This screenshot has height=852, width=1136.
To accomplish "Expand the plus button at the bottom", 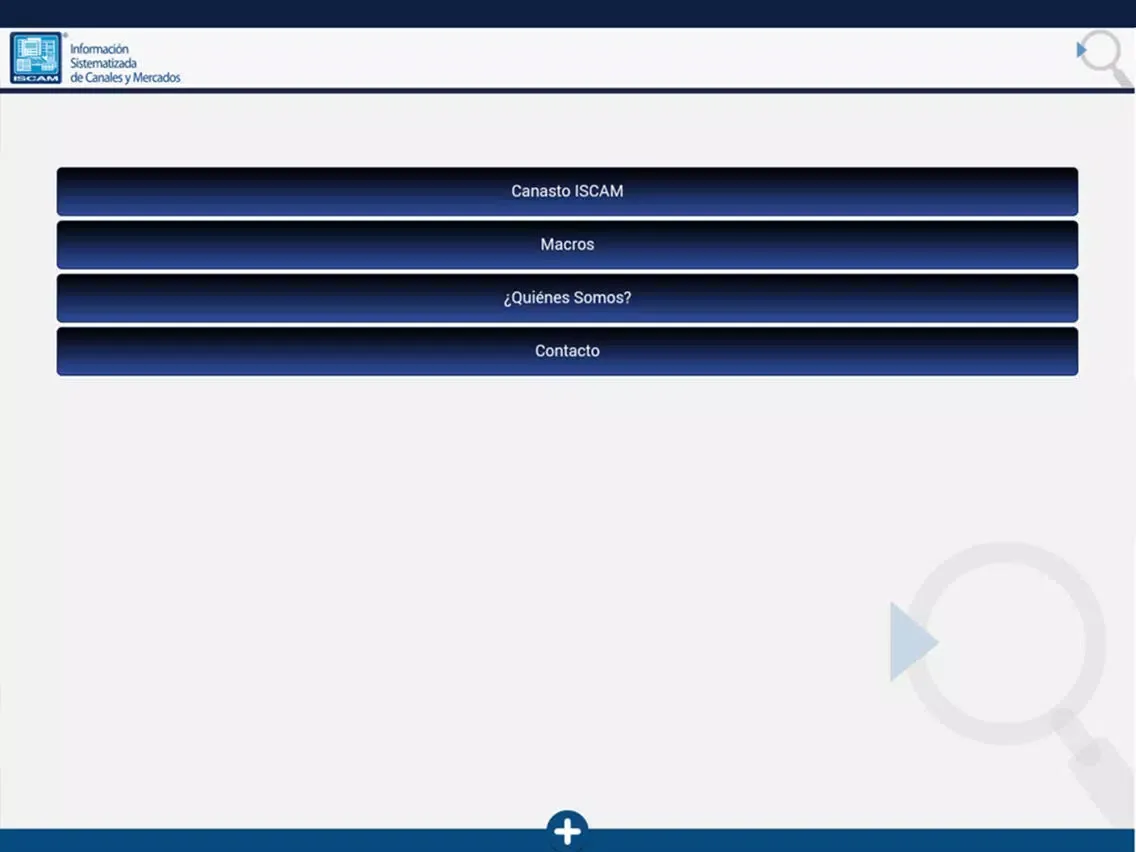I will click(567, 830).
